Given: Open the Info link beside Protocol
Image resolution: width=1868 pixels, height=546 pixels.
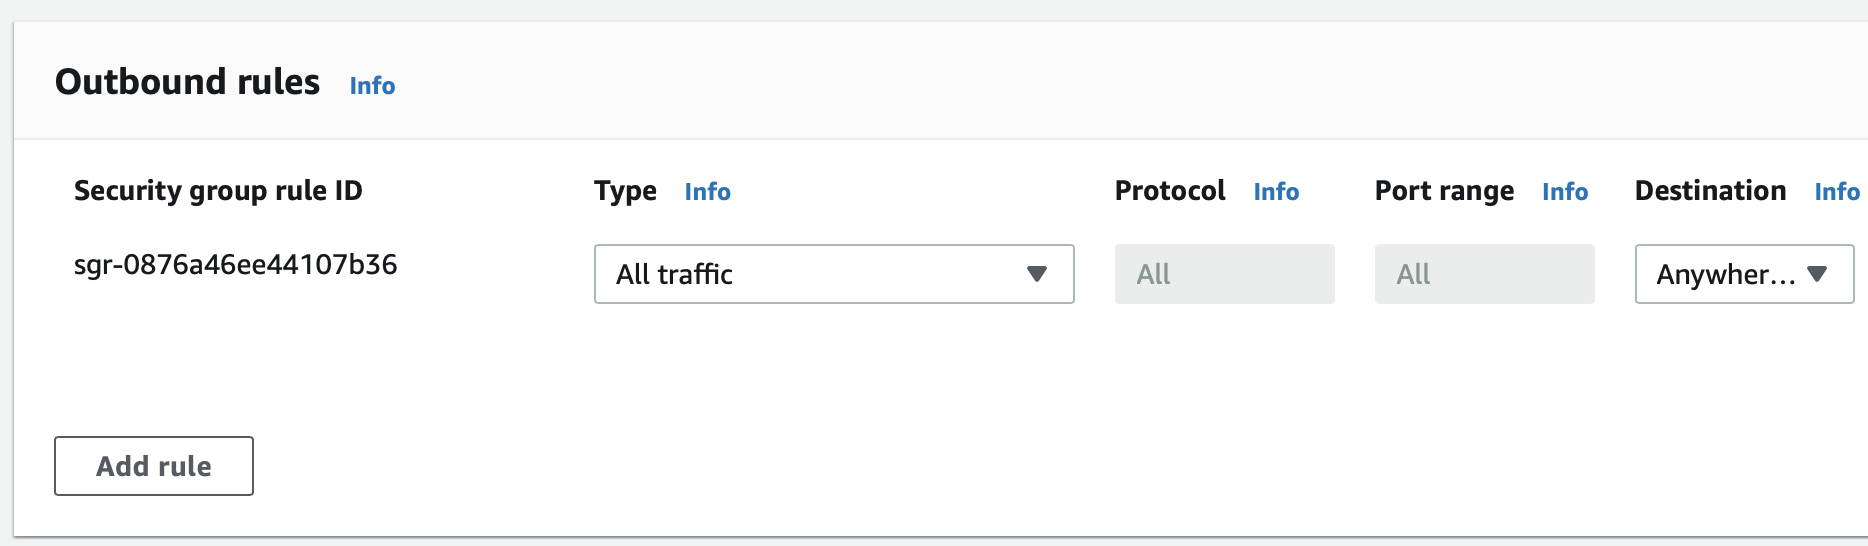Looking at the screenshot, I should (1276, 192).
